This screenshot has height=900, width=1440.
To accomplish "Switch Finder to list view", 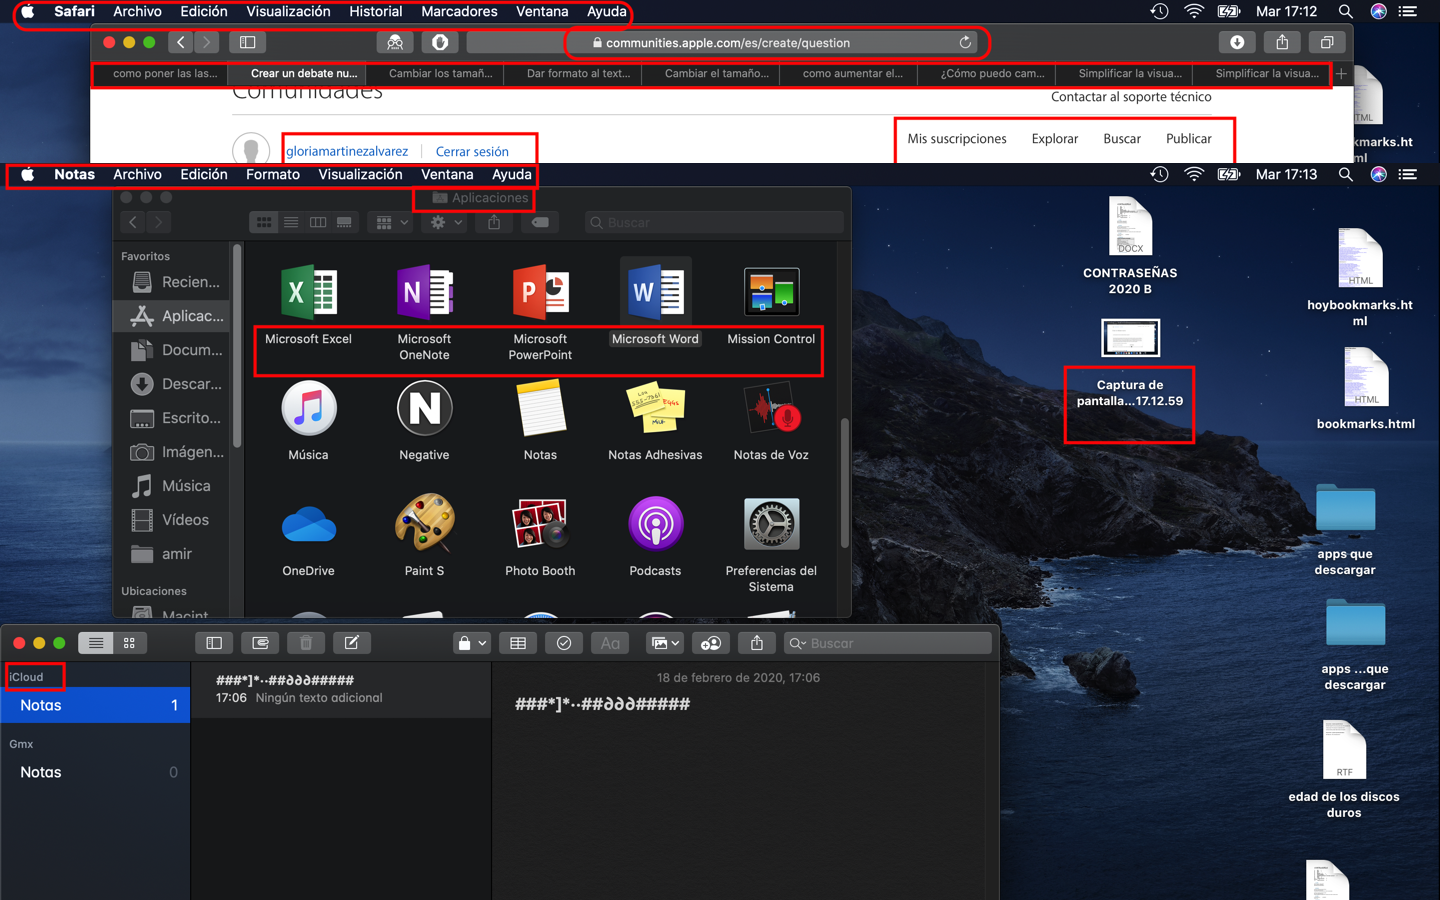I will pos(291,223).
